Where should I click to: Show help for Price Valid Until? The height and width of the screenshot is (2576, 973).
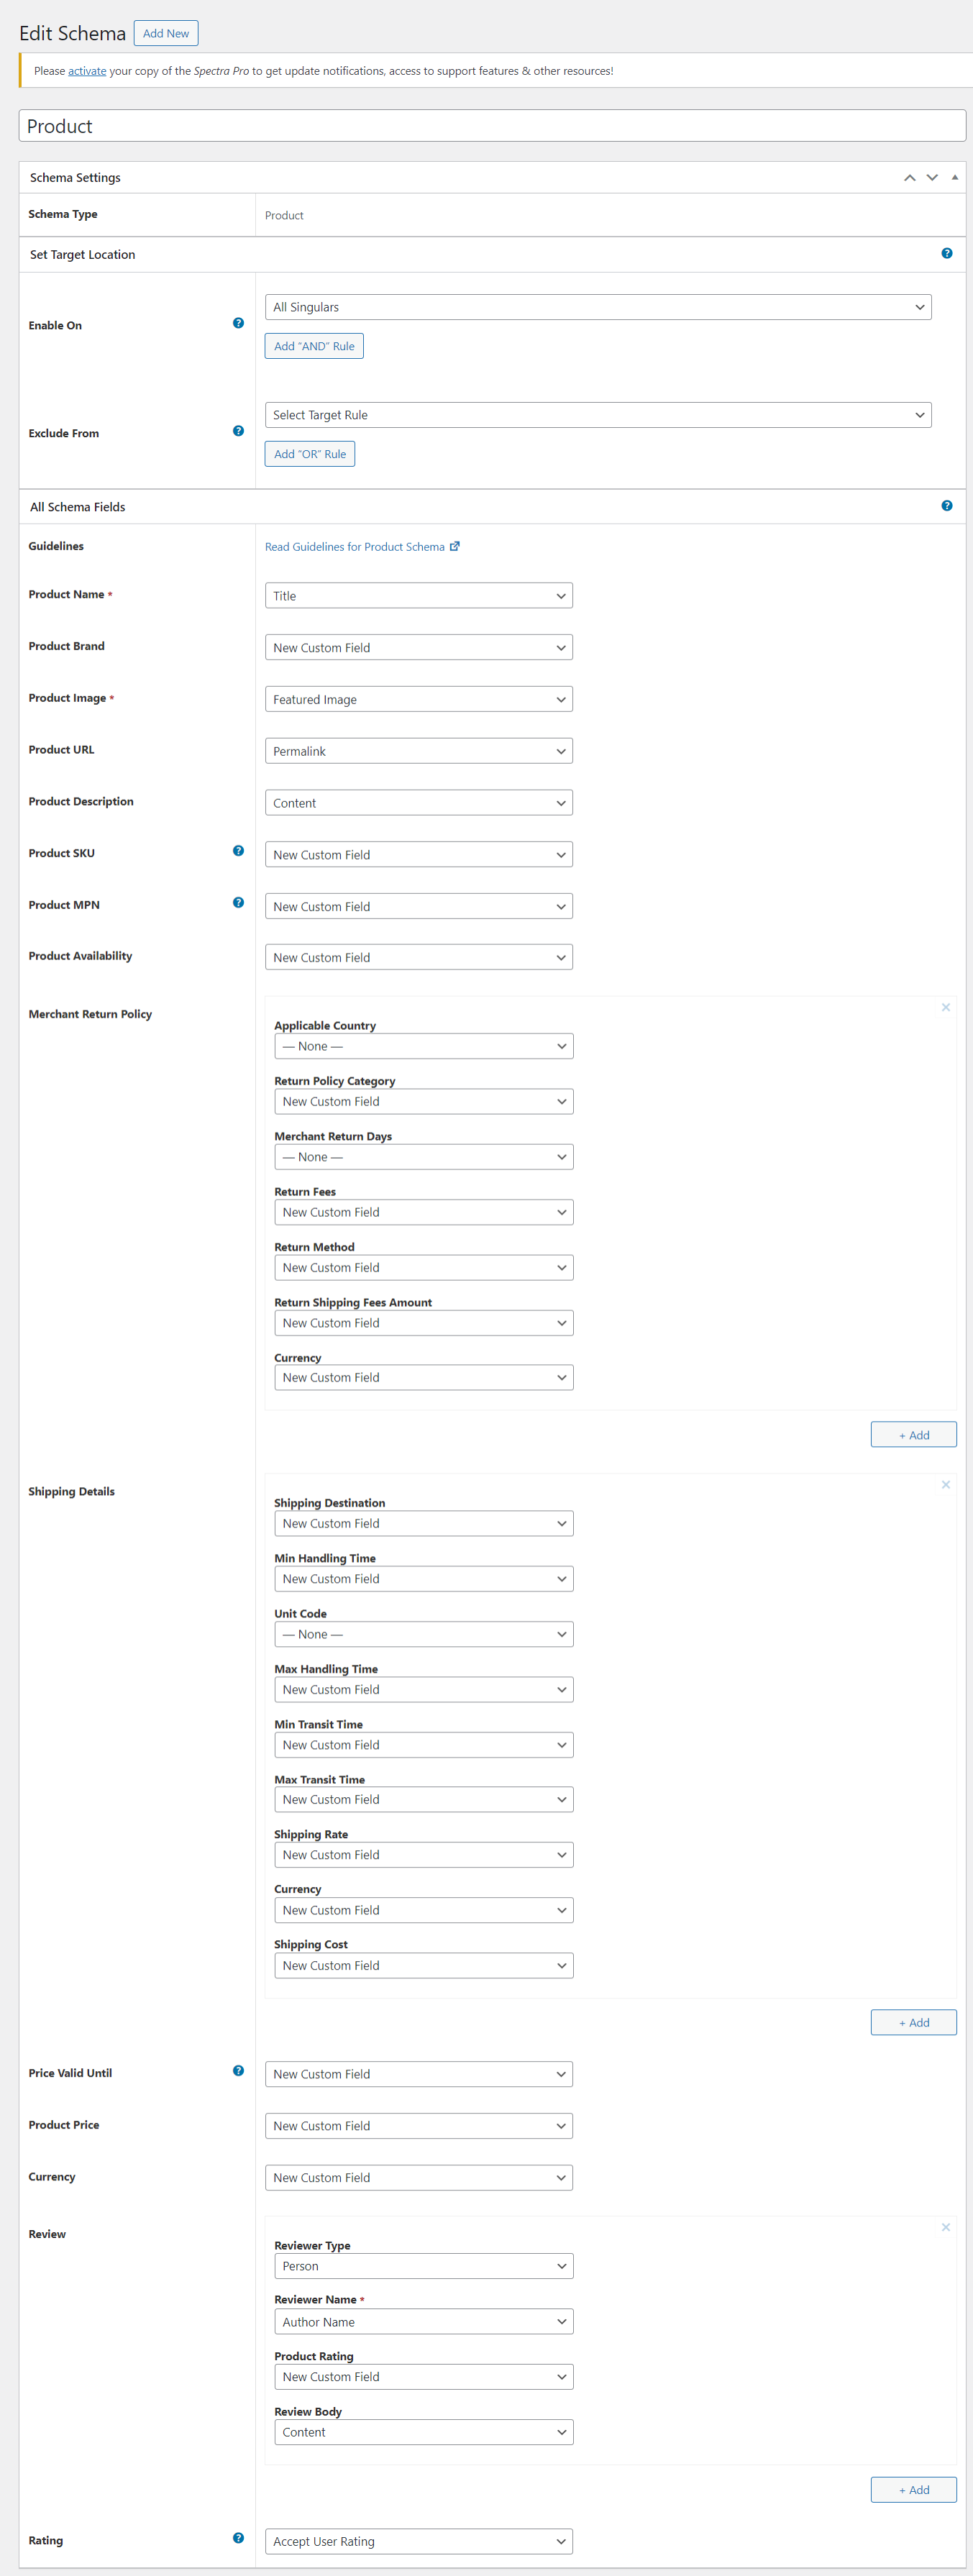[238, 2071]
